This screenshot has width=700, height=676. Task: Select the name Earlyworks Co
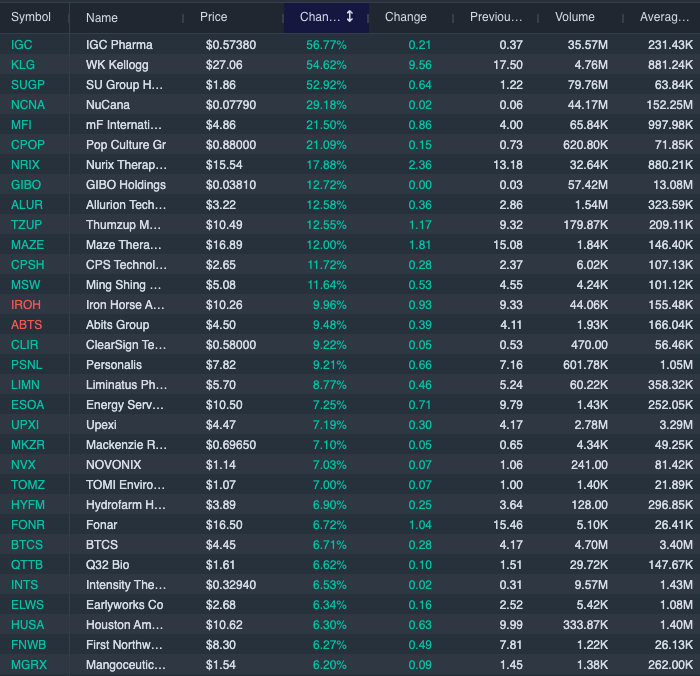tap(125, 605)
